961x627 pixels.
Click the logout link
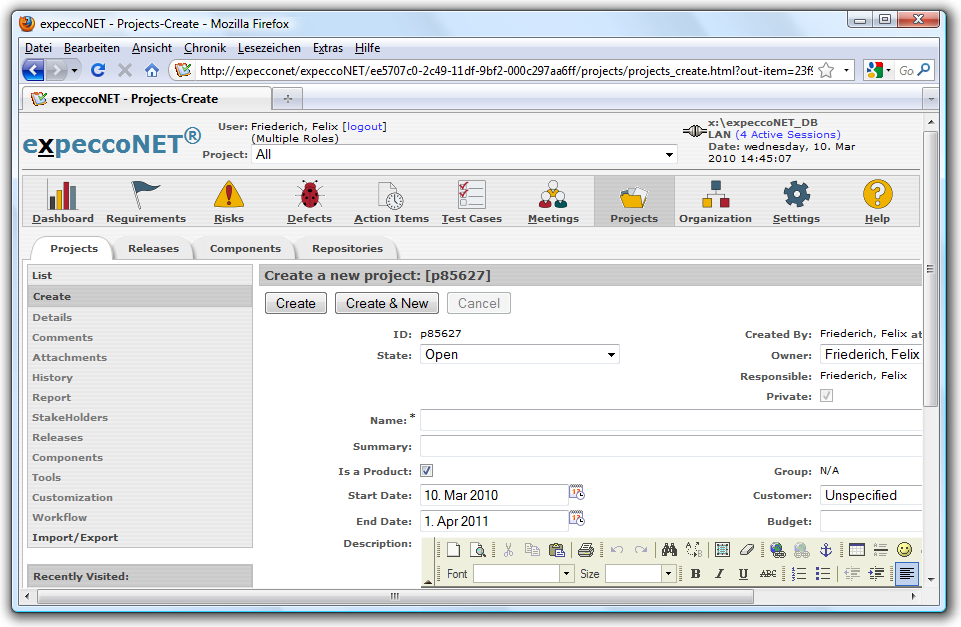[364, 127]
